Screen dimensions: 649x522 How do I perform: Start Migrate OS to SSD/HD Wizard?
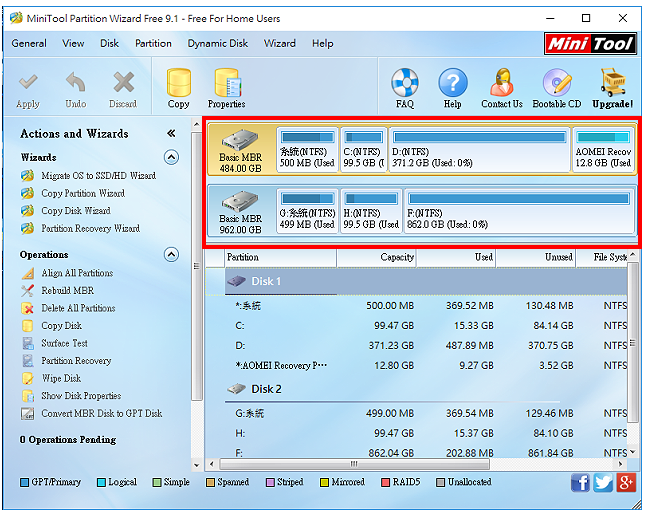tap(99, 176)
